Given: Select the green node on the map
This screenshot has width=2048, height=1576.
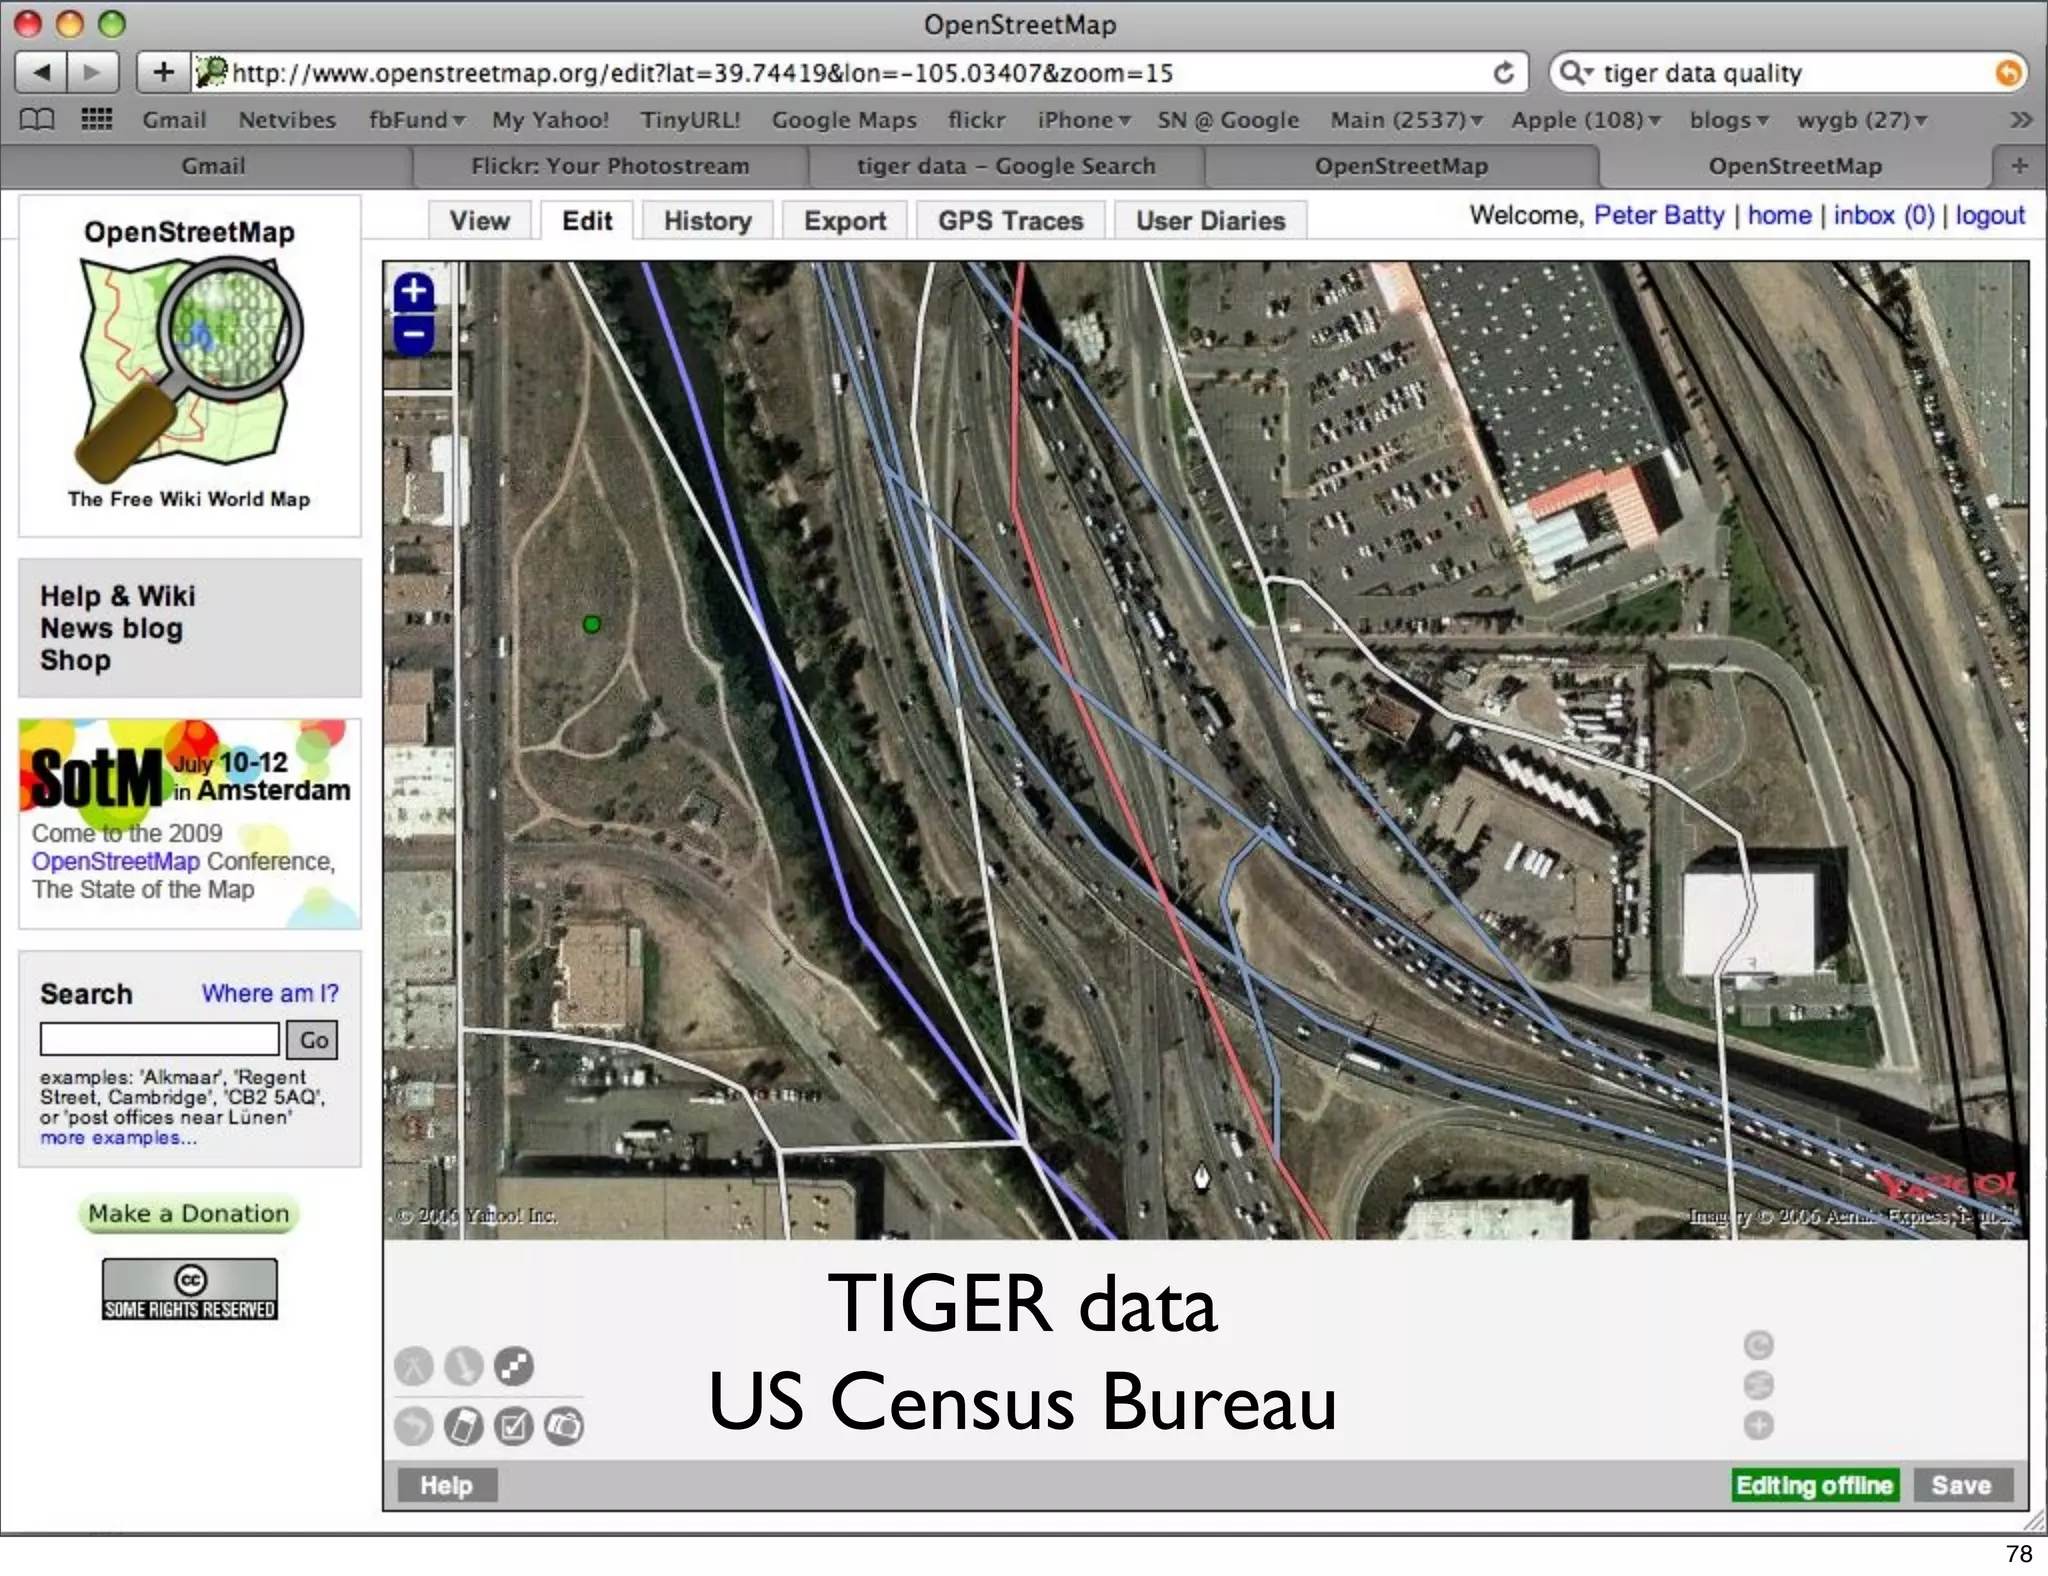Looking at the screenshot, I should click(x=592, y=624).
